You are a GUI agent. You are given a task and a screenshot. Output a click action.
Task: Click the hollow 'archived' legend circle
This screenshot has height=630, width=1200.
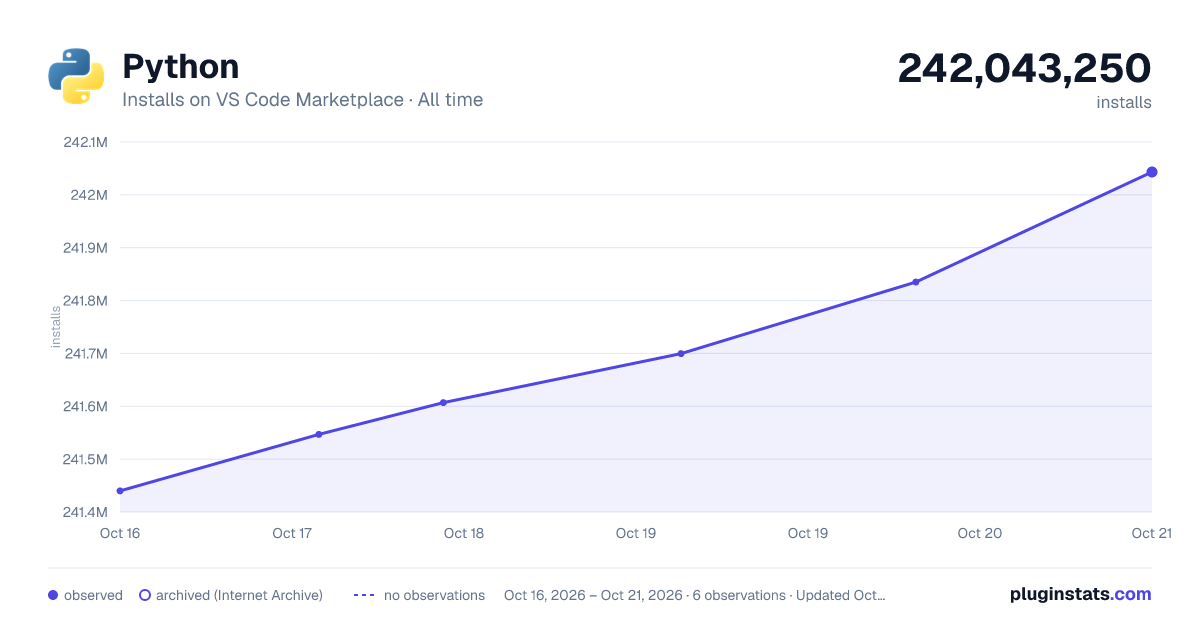[145, 595]
